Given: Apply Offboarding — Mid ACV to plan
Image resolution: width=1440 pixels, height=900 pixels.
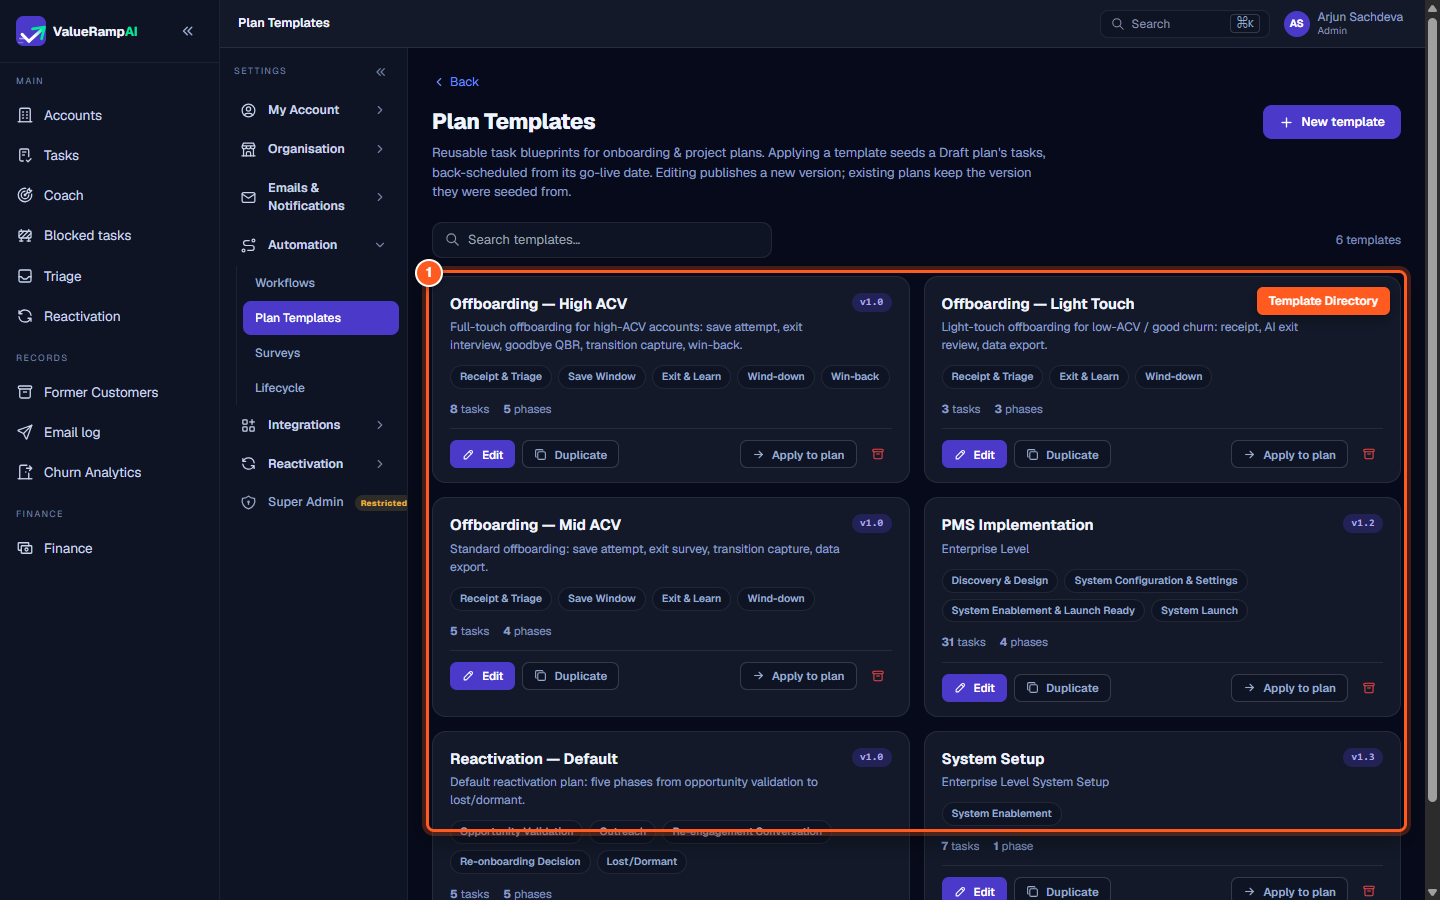Looking at the screenshot, I should click(x=798, y=676).
